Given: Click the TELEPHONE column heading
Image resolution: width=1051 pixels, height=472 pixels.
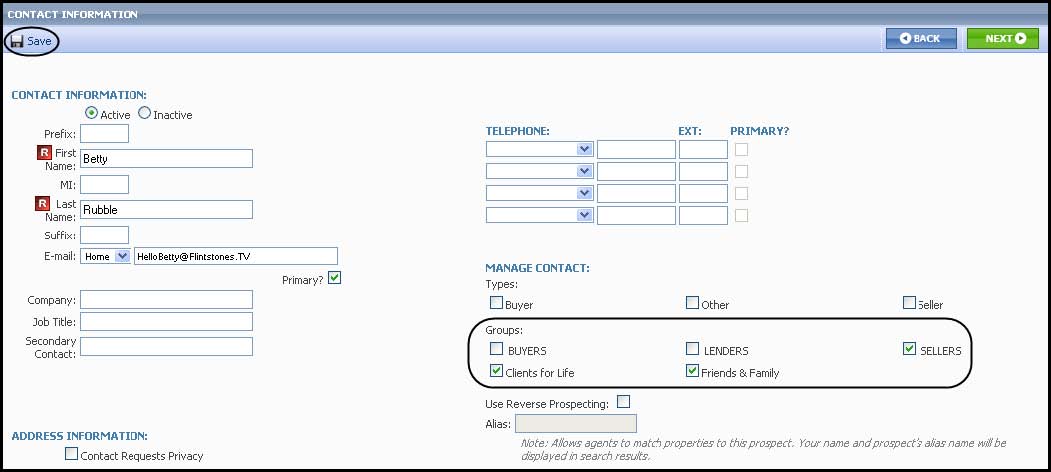Looking at the screenshot, I should coord(517,131).
